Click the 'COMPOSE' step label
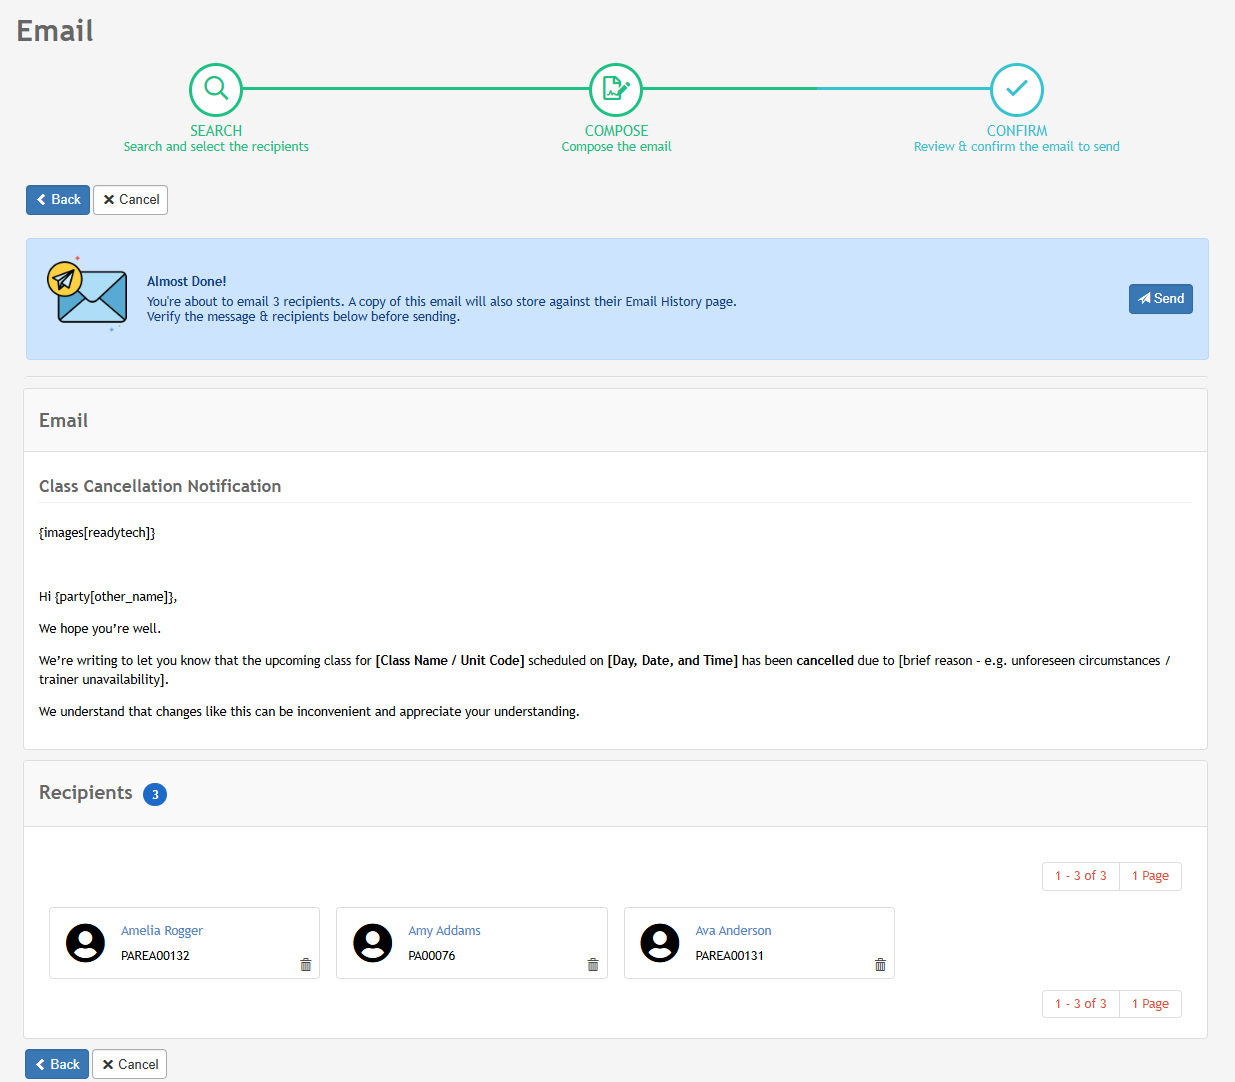The image size is (1235, 1082). click(616, 131)
